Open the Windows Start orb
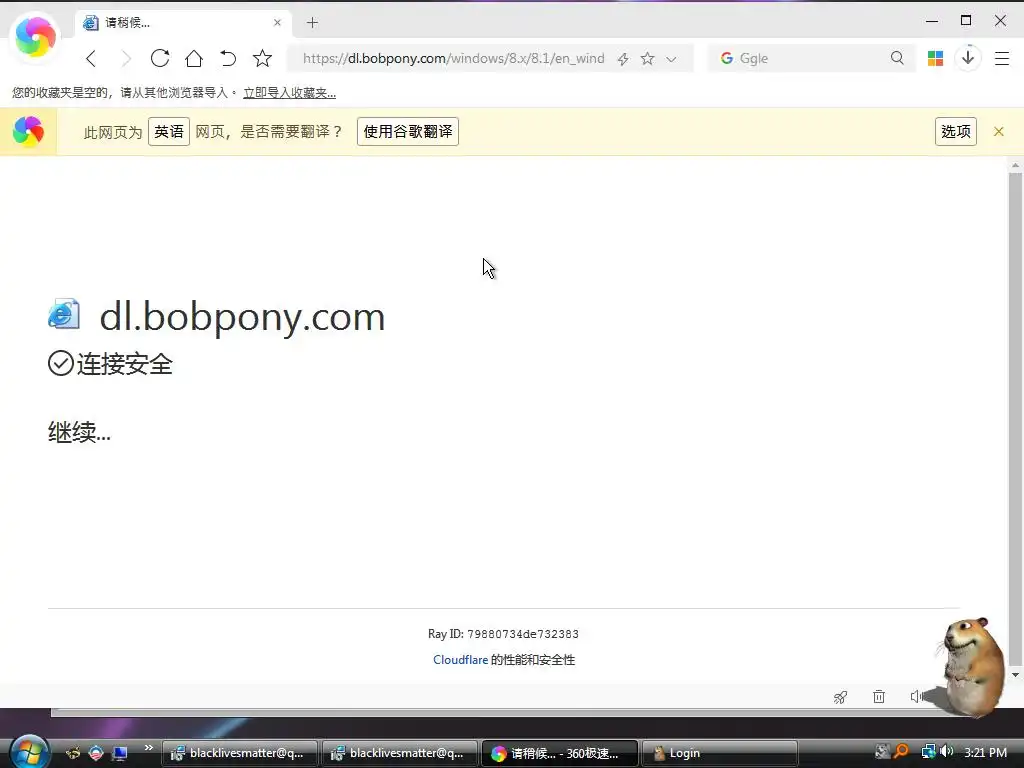The image size is (1024, 768). coord(29,752)
